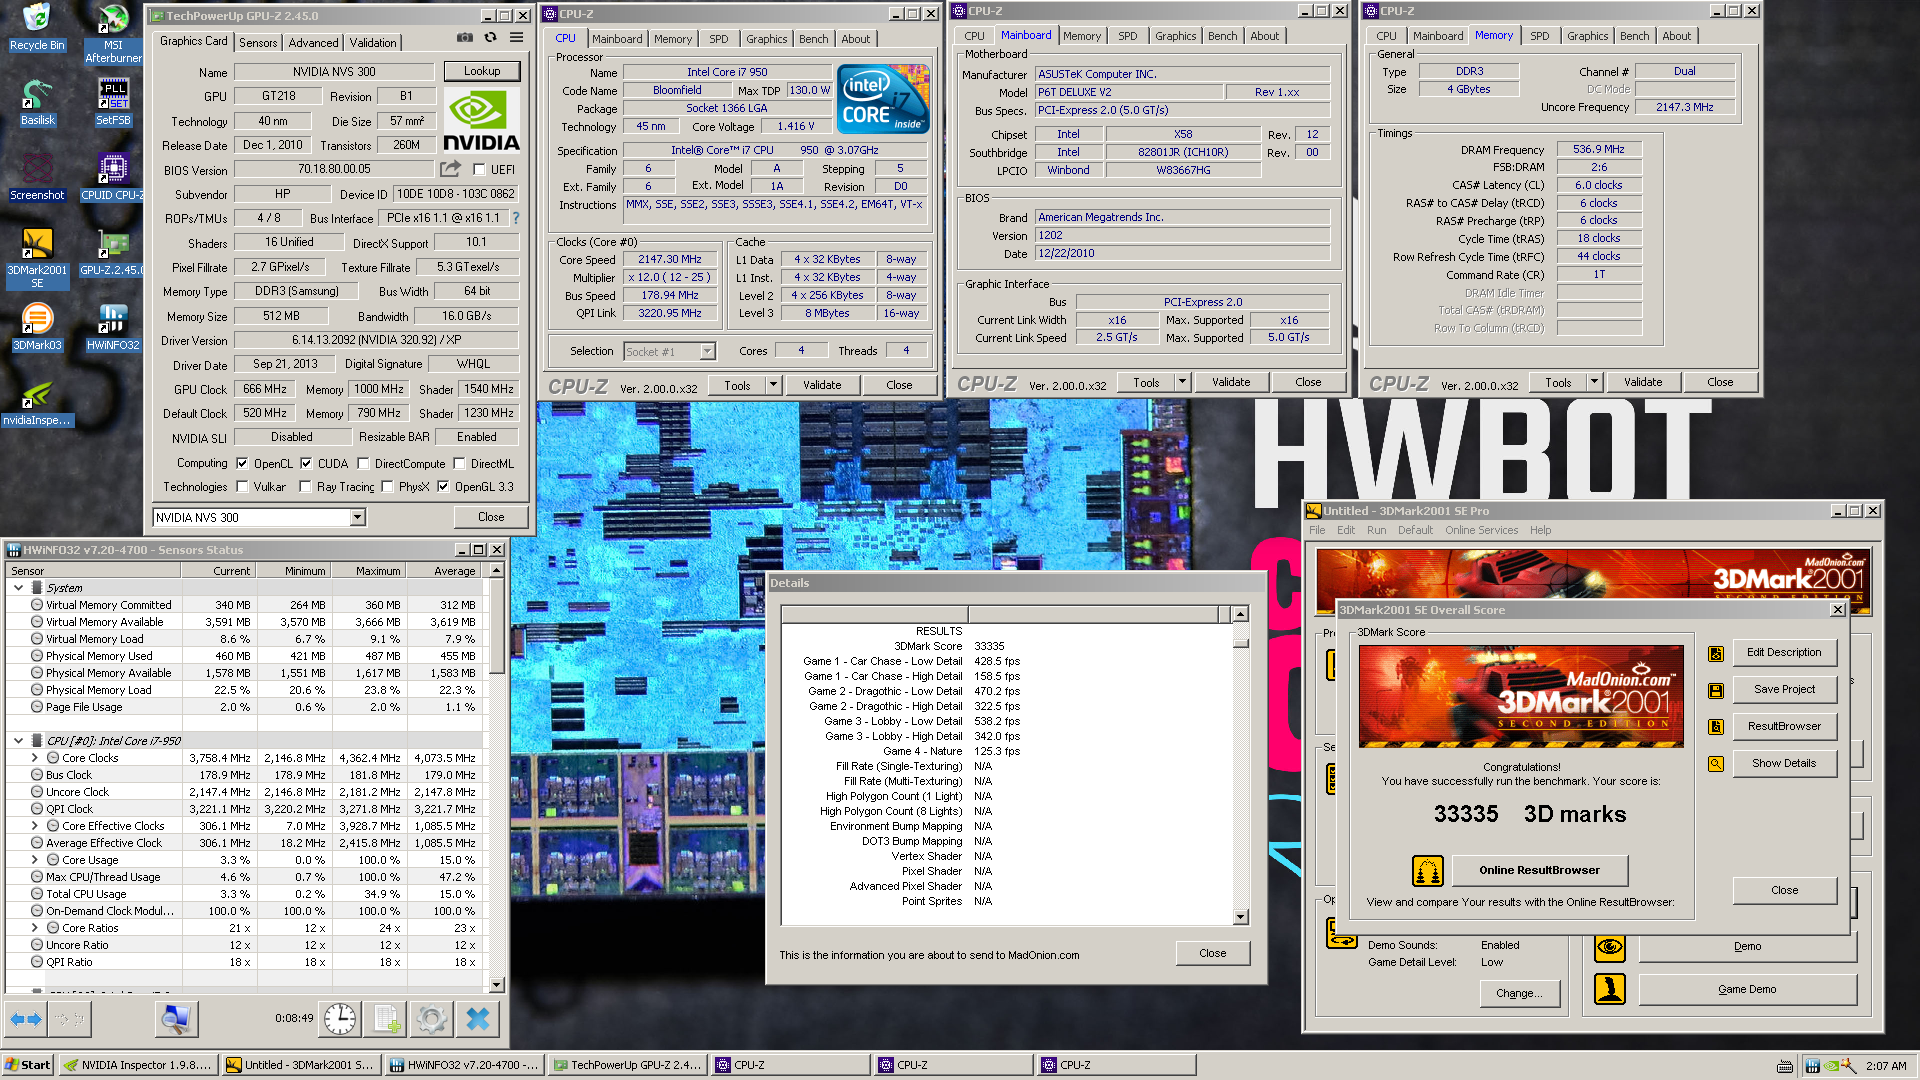1920x1080 pixels.
Task: Open the 3DMark03 desktop icon
Action: click(x=37, y=327)
